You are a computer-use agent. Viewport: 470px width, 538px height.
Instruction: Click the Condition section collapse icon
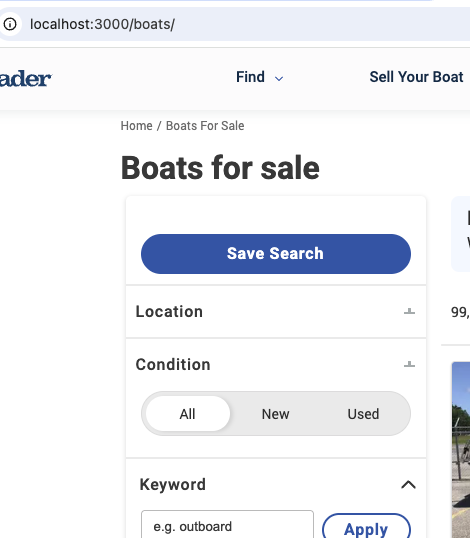click(x=409, y=364)
